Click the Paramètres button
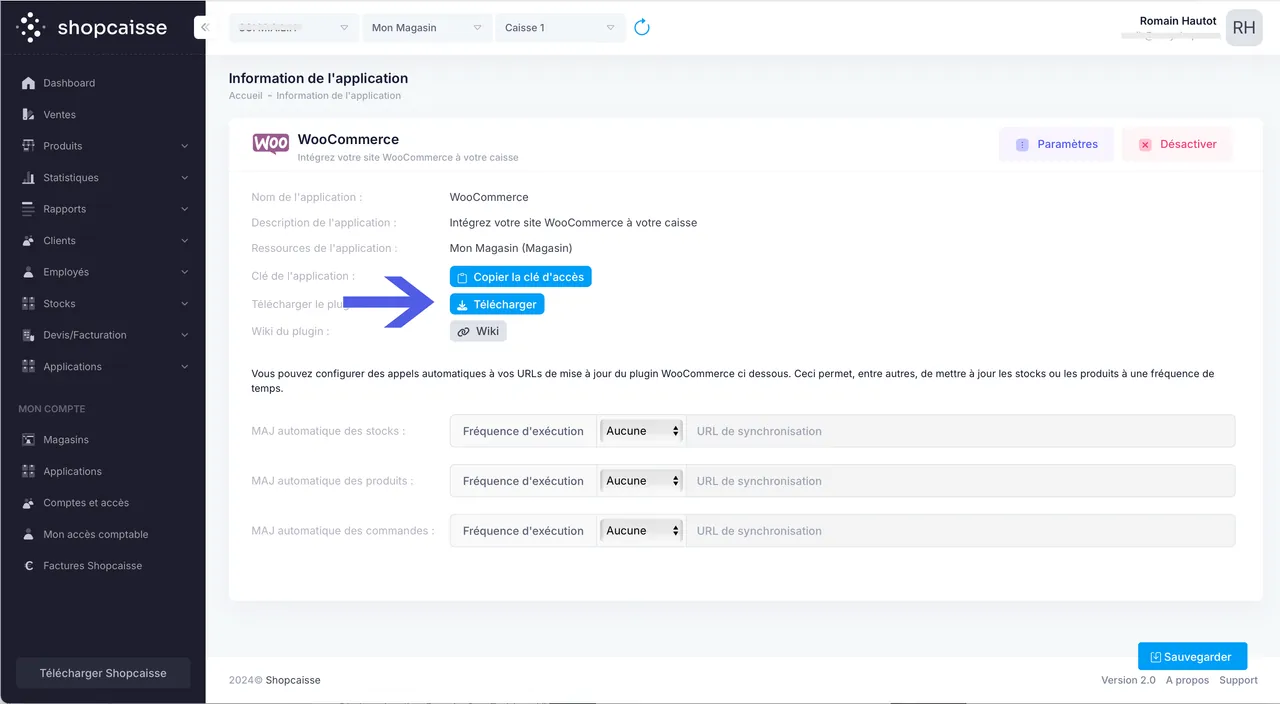Viewport: 1280px width, 704px height. click(1056, 144)
